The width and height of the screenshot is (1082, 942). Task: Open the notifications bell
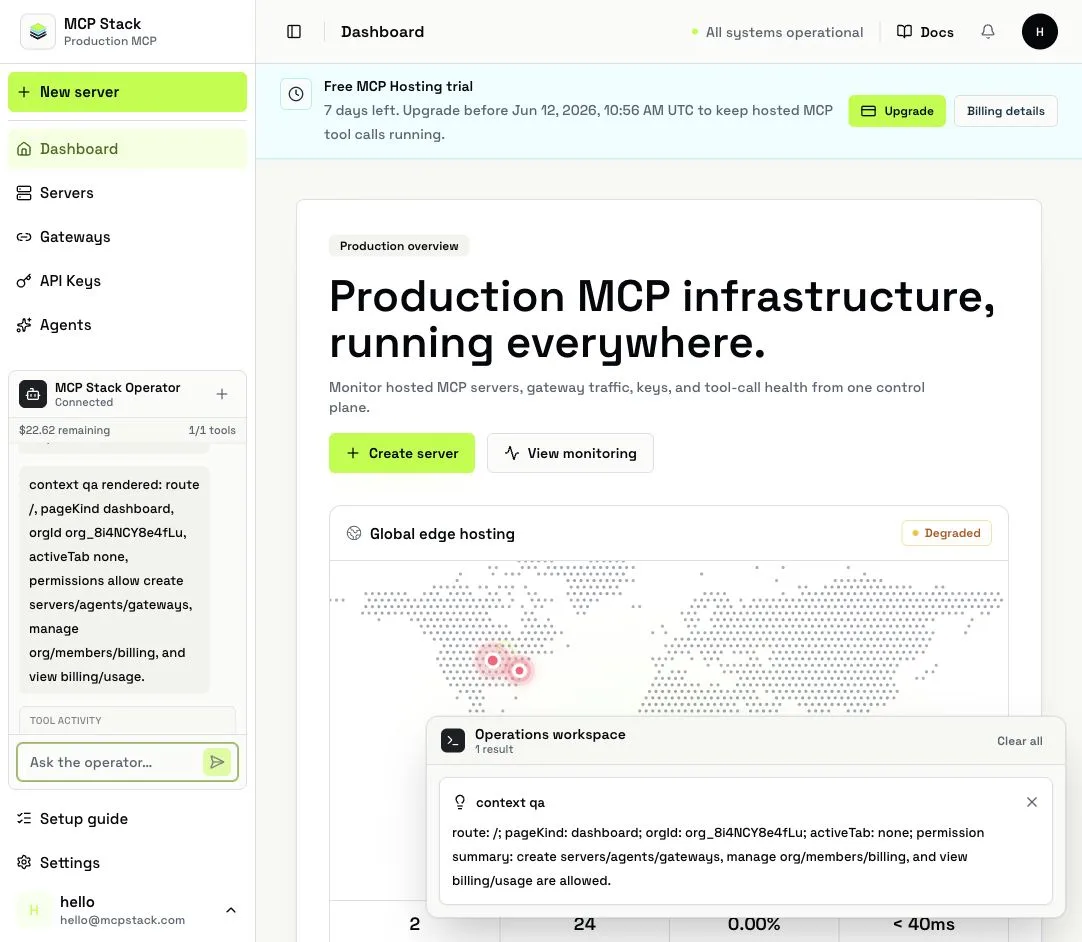pos(988,32)
